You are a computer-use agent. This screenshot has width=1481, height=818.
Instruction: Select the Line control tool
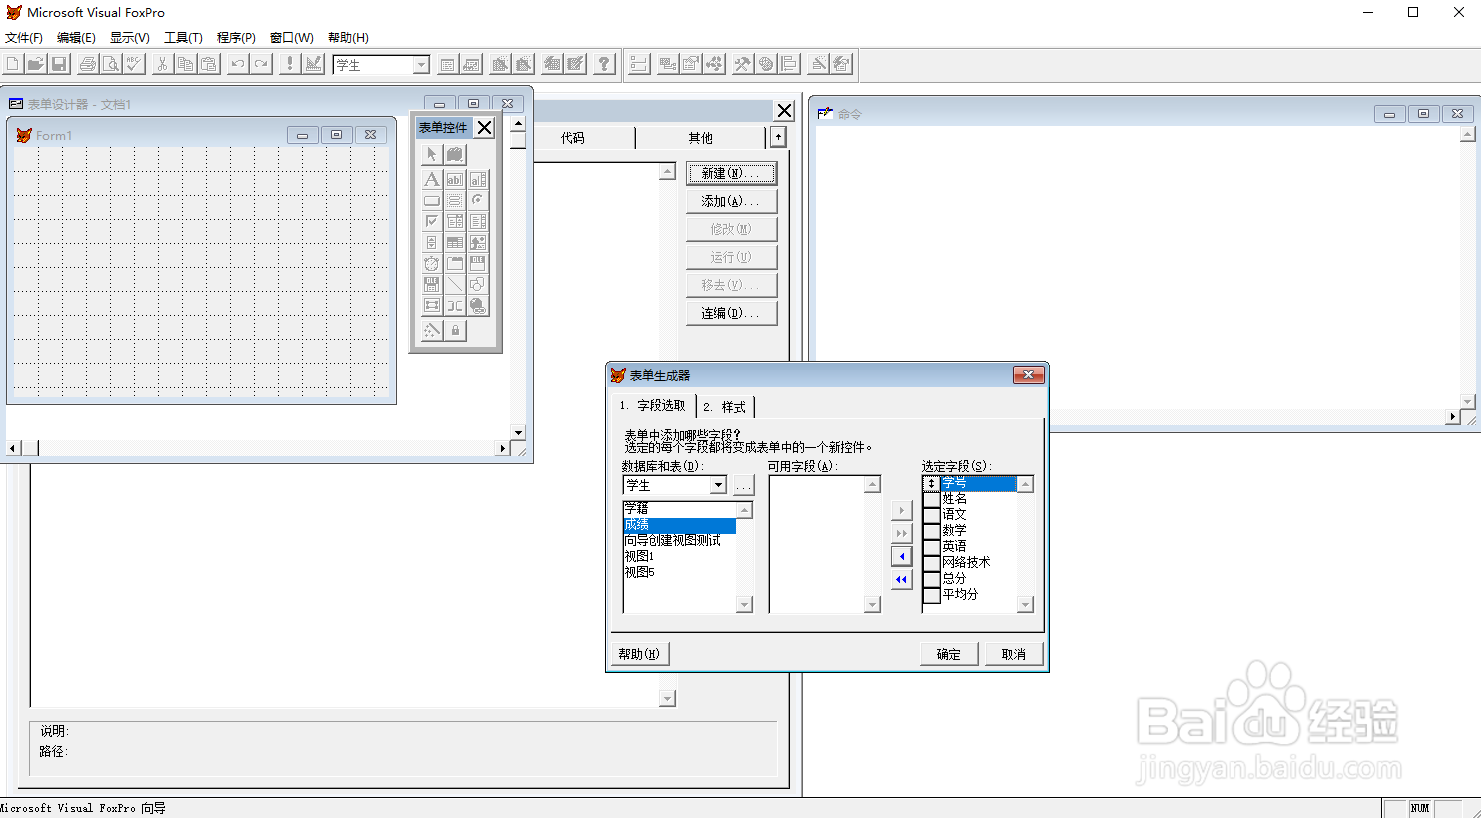tap(454, 284)
